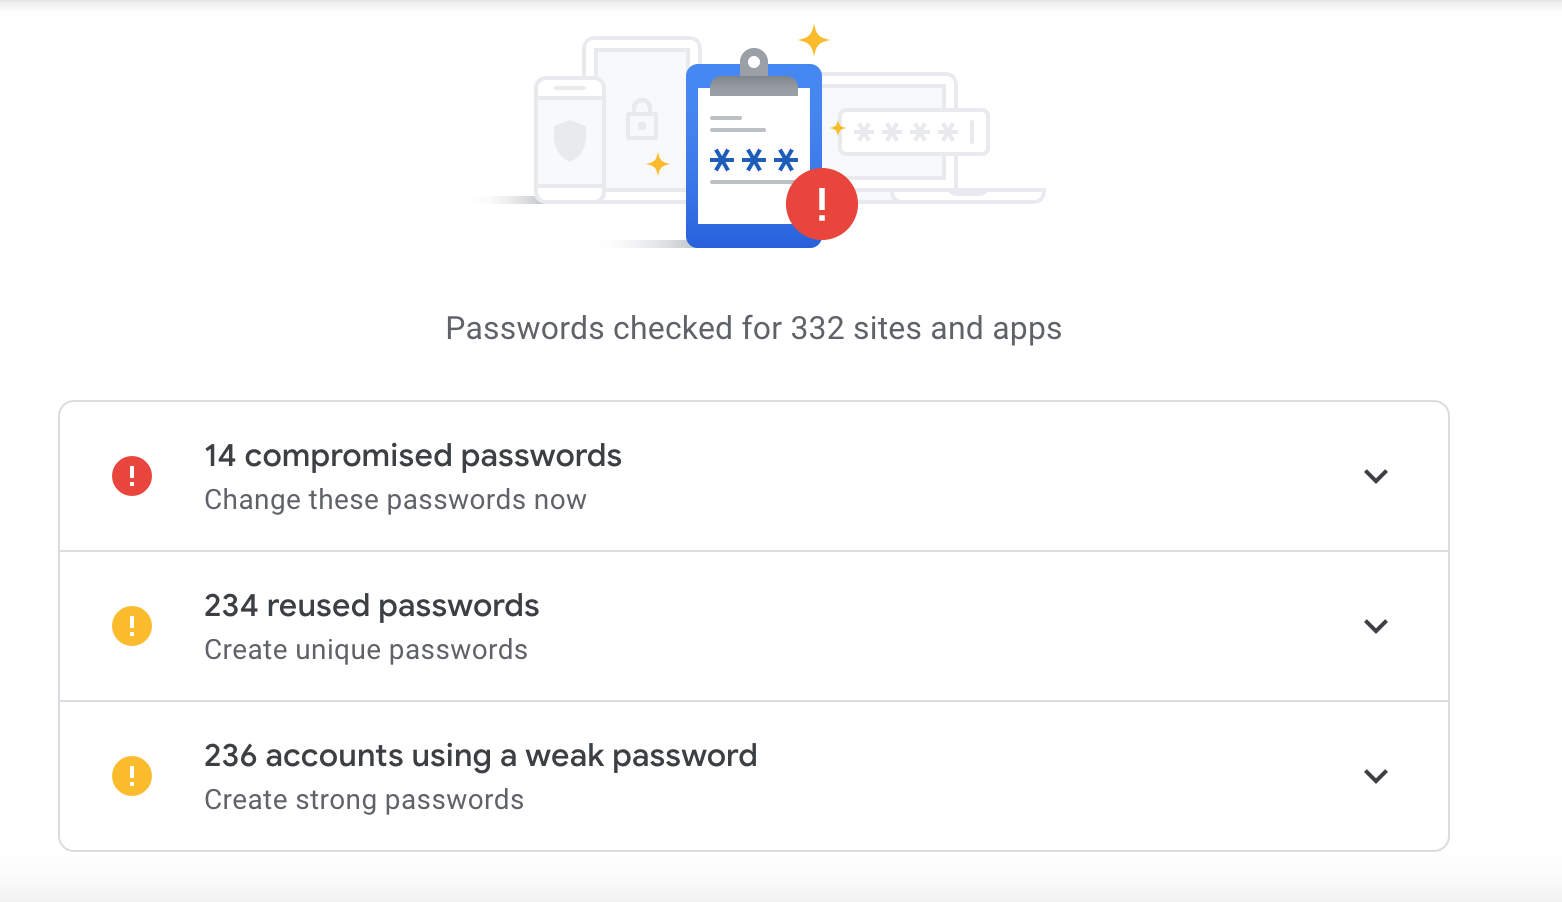Click the red compromised passwords alert icon
Screen dimensions: 1562x902
pyautogui.click(x=132, y=476)
